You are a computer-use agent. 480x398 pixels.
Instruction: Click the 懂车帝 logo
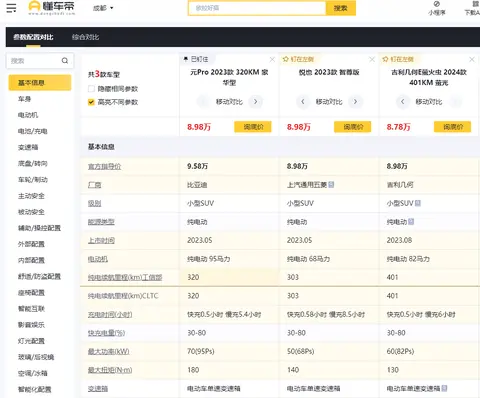pos(52,8)
